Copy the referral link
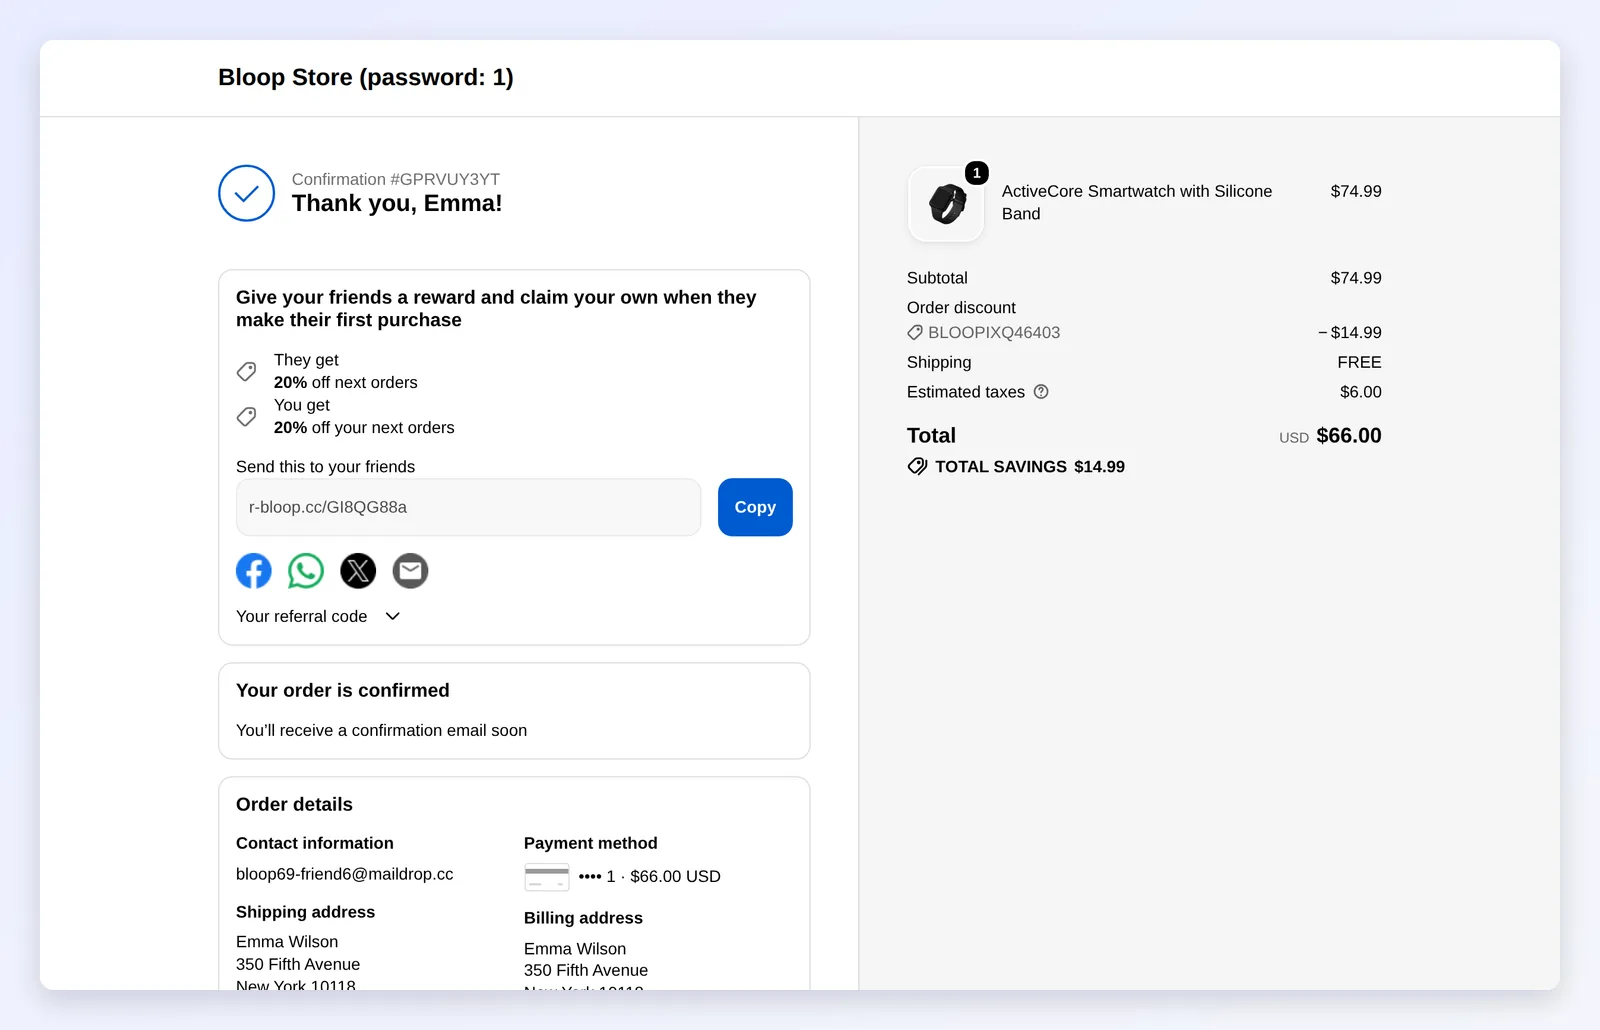The width and height of the screenshot is (1600, 1030). [755, 507]
